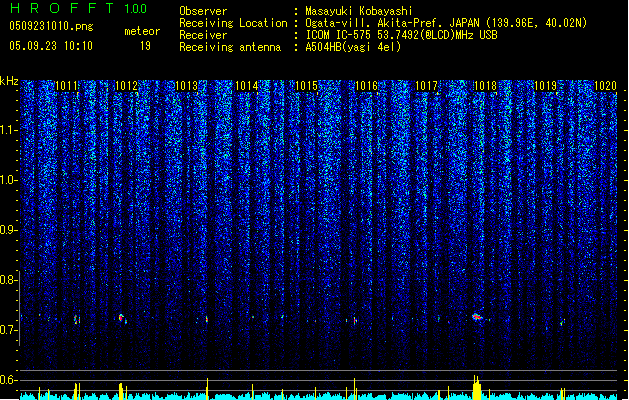The height and width of the screenshot is (400, 629).
Task: Click the meteor echo just before 1016
Action: 355,321
